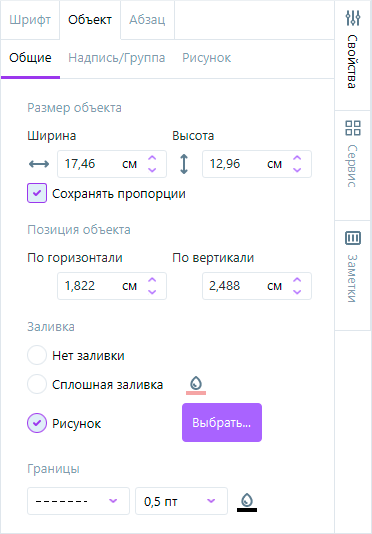Switch to the Абзац tab
Image resolution: width=372 pixels, height=534 pixels.
point(147,20)
